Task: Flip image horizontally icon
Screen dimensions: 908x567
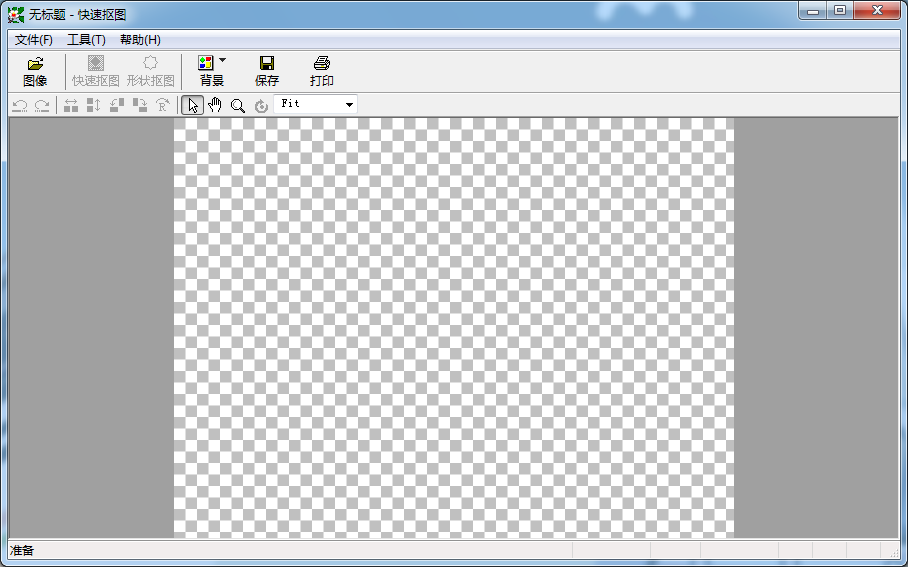Action: (x=71, y=105)
